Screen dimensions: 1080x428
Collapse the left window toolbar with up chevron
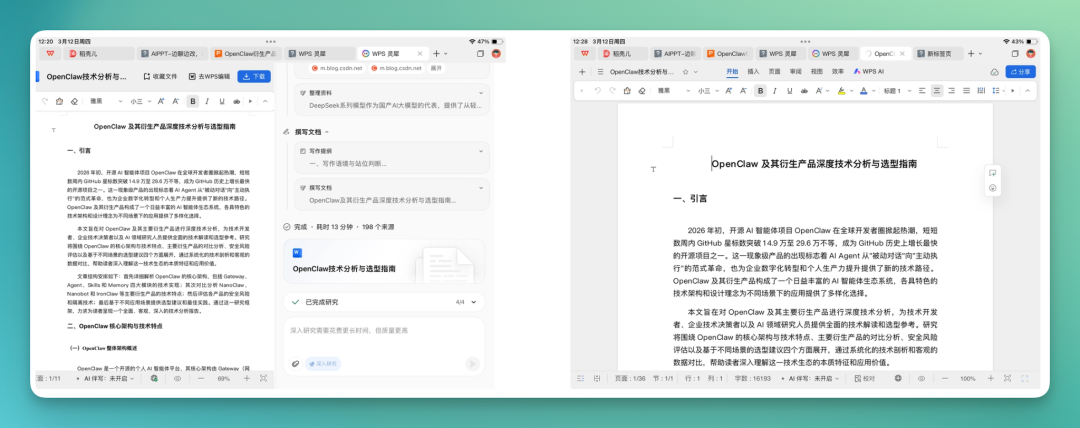tap(264, 101)
